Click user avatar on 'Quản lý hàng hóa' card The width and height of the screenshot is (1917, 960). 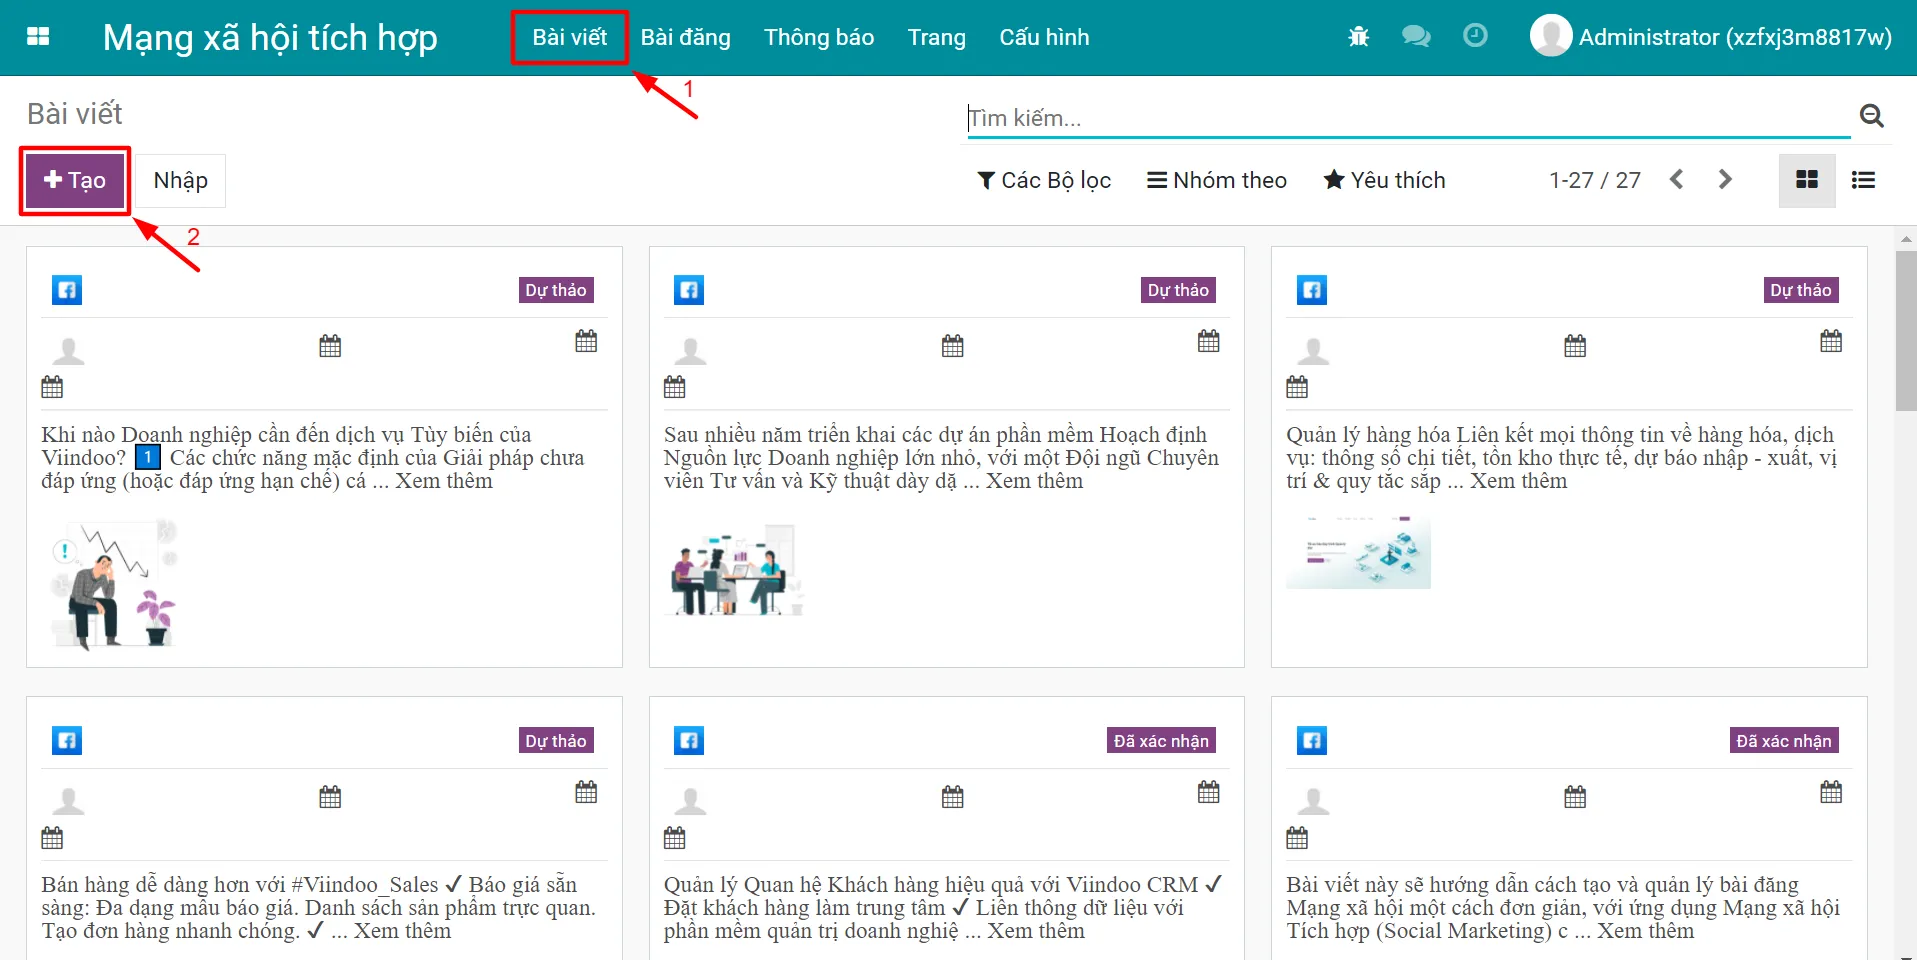pyautogui.click(x=1313, y=351)
